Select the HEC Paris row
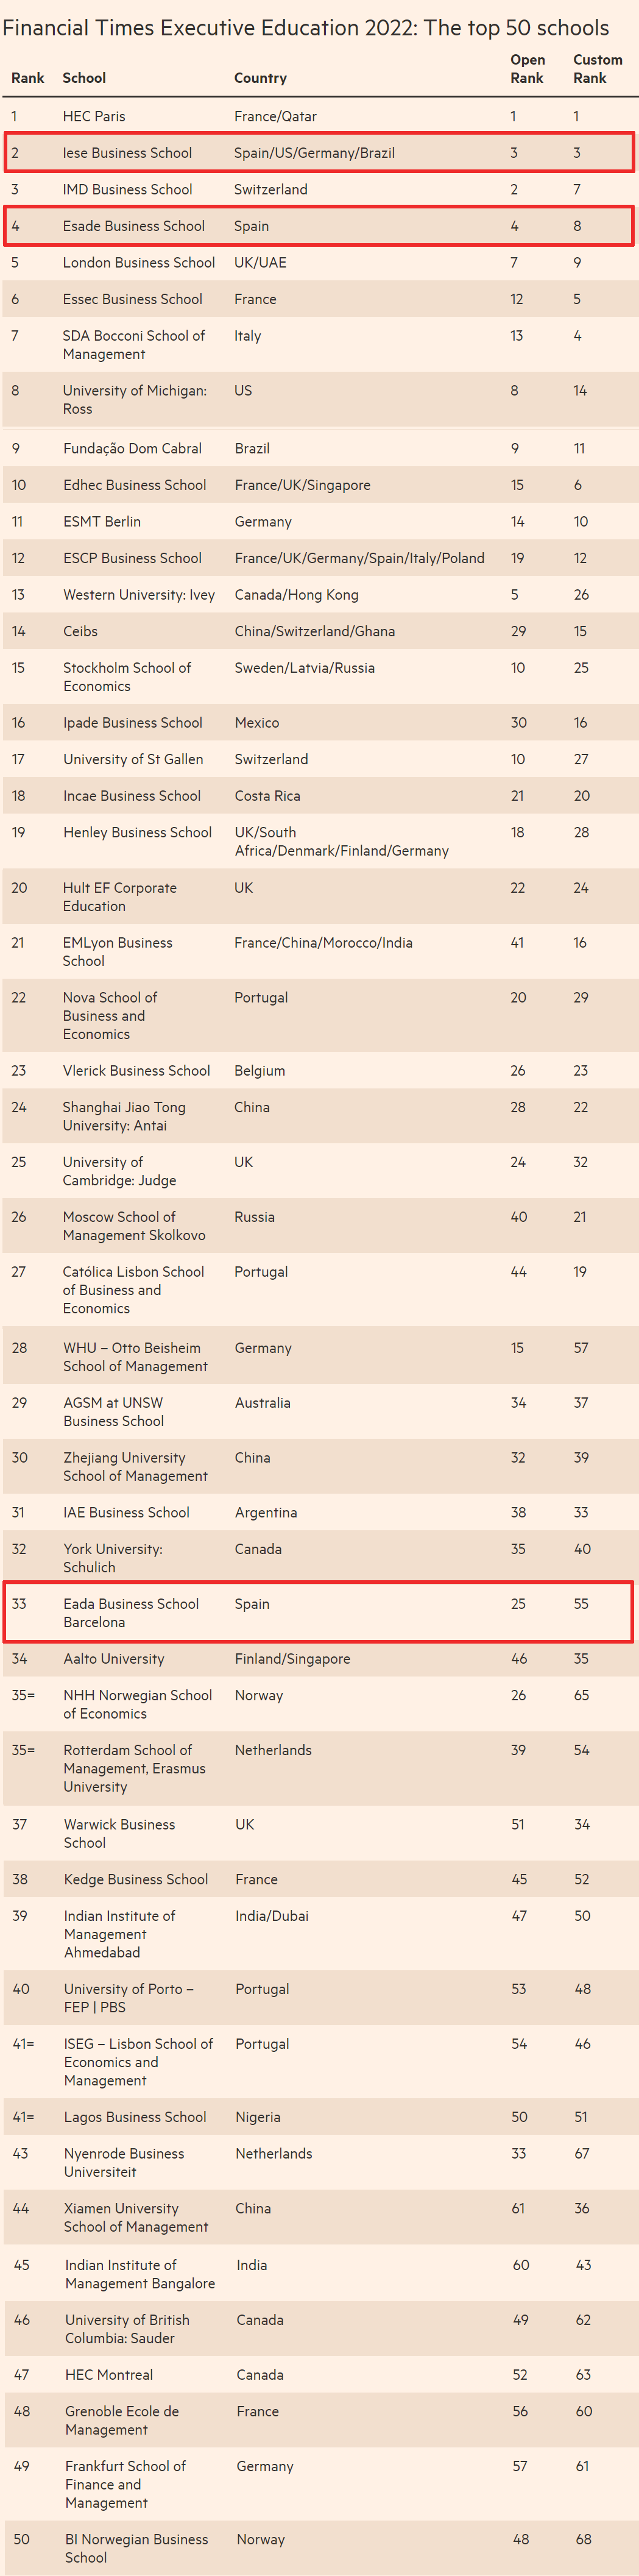The height and width of the screenshot is (2576, 639). pyautogui.click(x=320, y=116)
